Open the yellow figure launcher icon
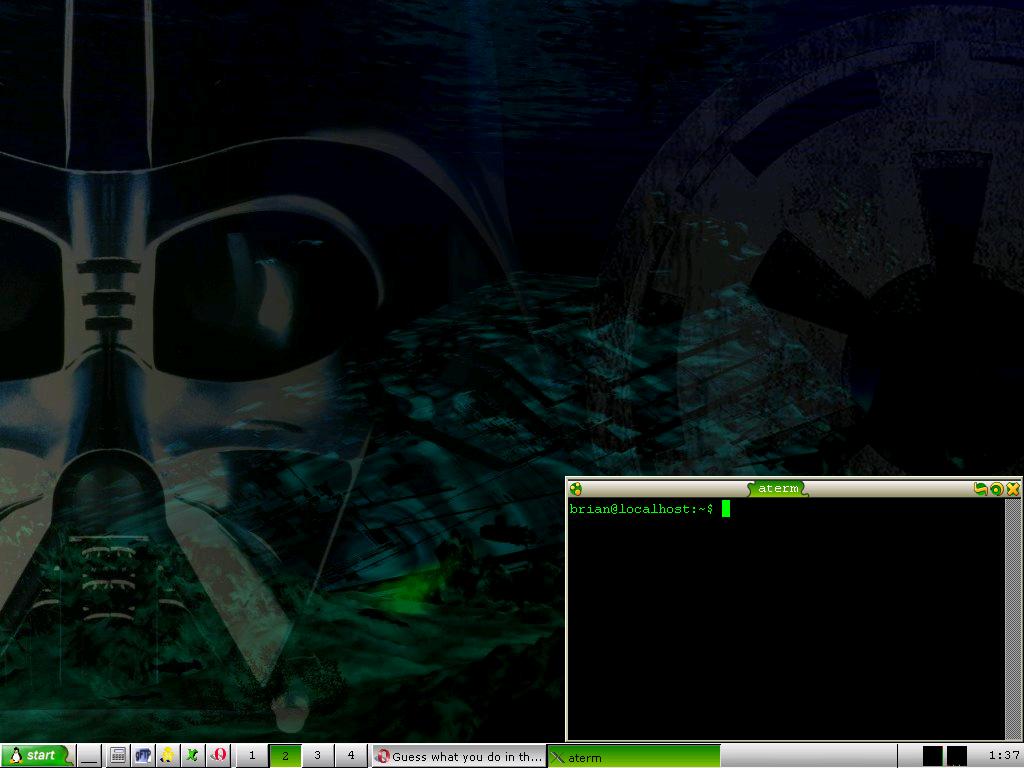The image size is (1024, 768). pyautogui.click(x=167, y=756)
